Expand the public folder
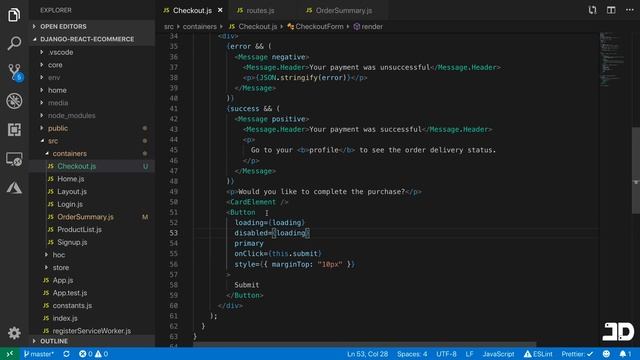This screenshot has height=360, width=640. click(x=58, y=128)
